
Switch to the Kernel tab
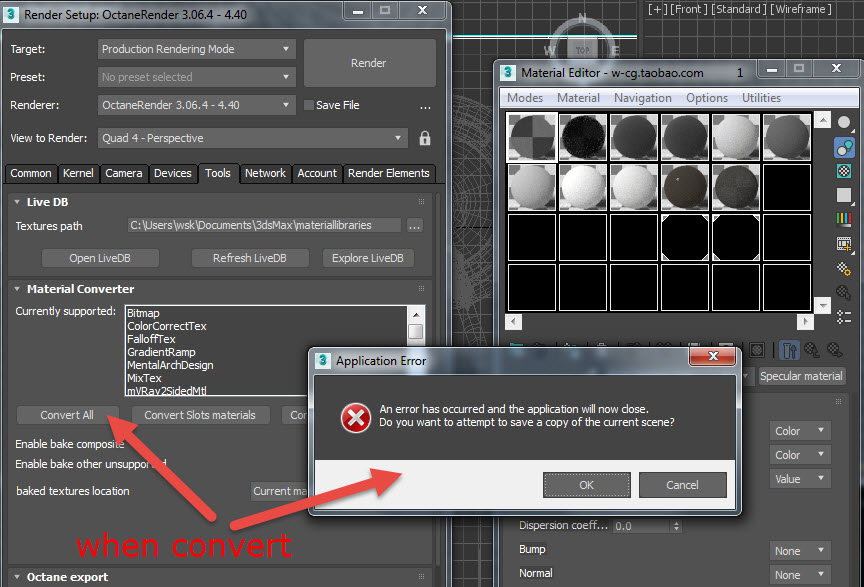[x=78, y=173]
